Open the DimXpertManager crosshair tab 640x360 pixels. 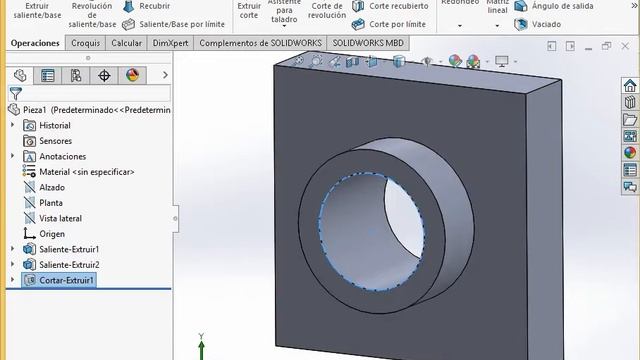click(x=104, y=76)
